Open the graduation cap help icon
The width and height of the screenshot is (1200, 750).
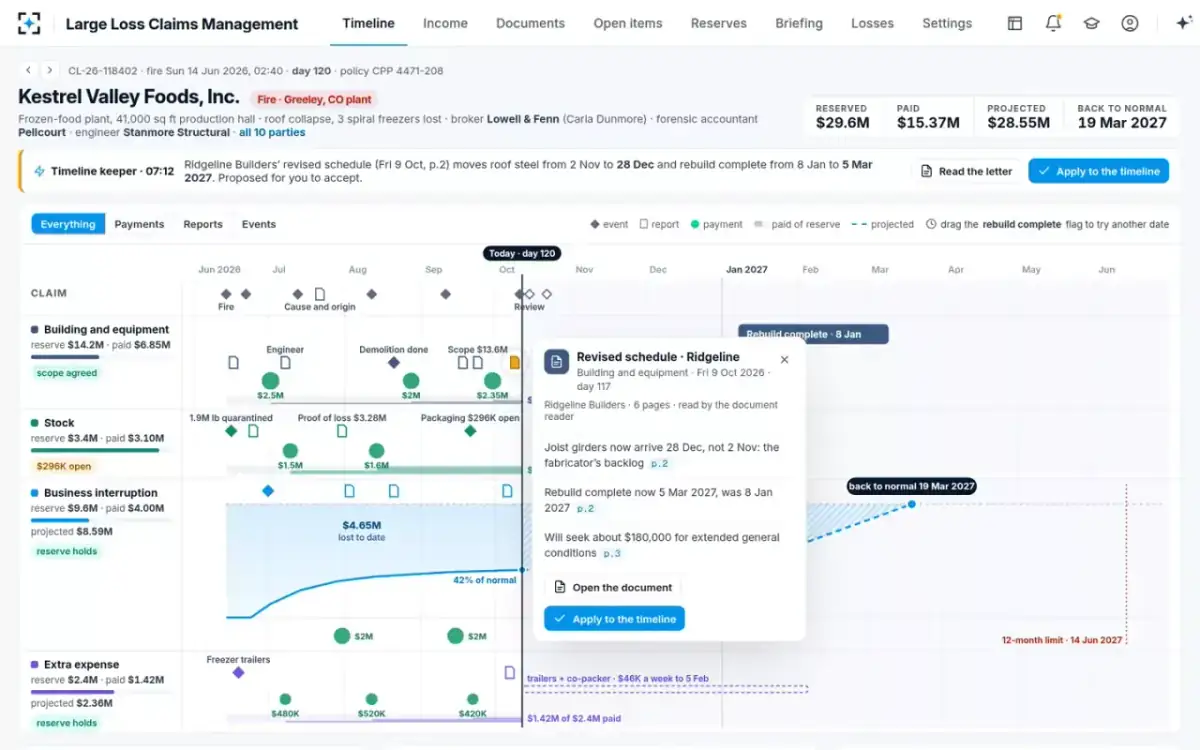(x=1091, y=23)
